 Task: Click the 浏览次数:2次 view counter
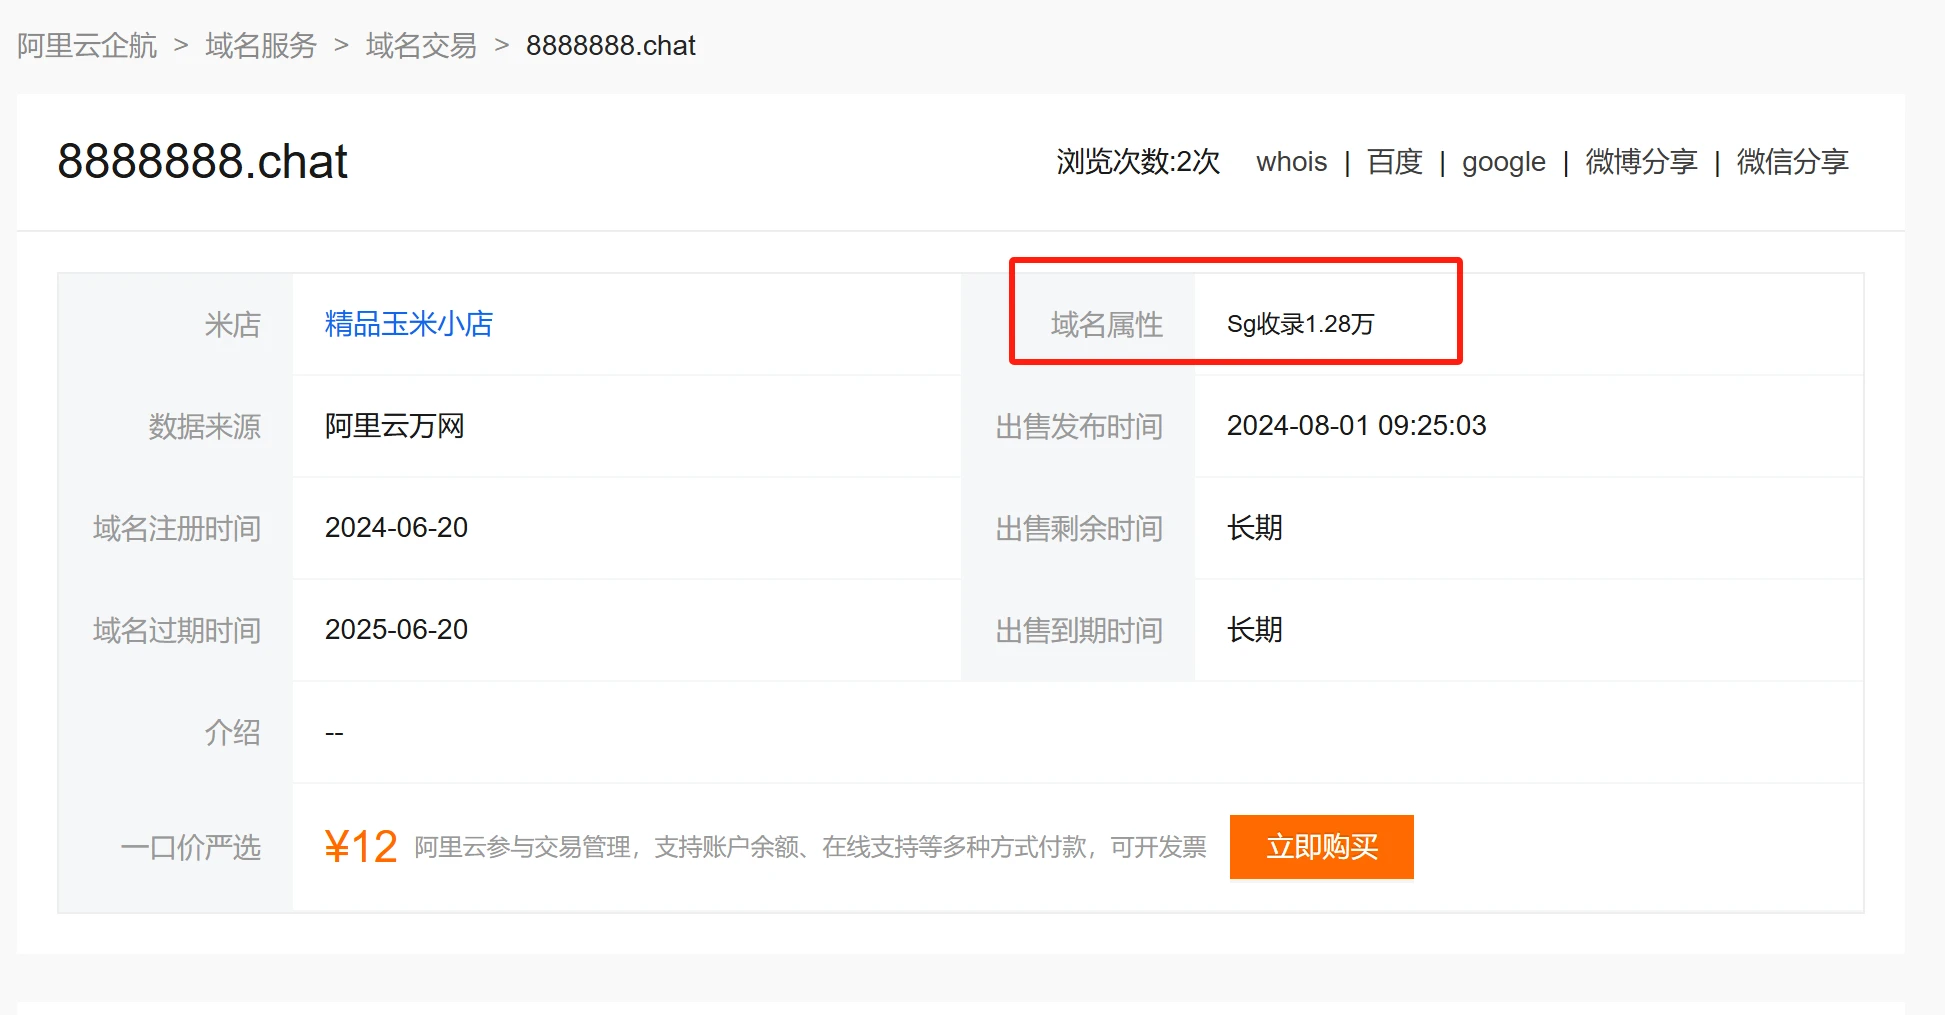tap(1138, 162)
